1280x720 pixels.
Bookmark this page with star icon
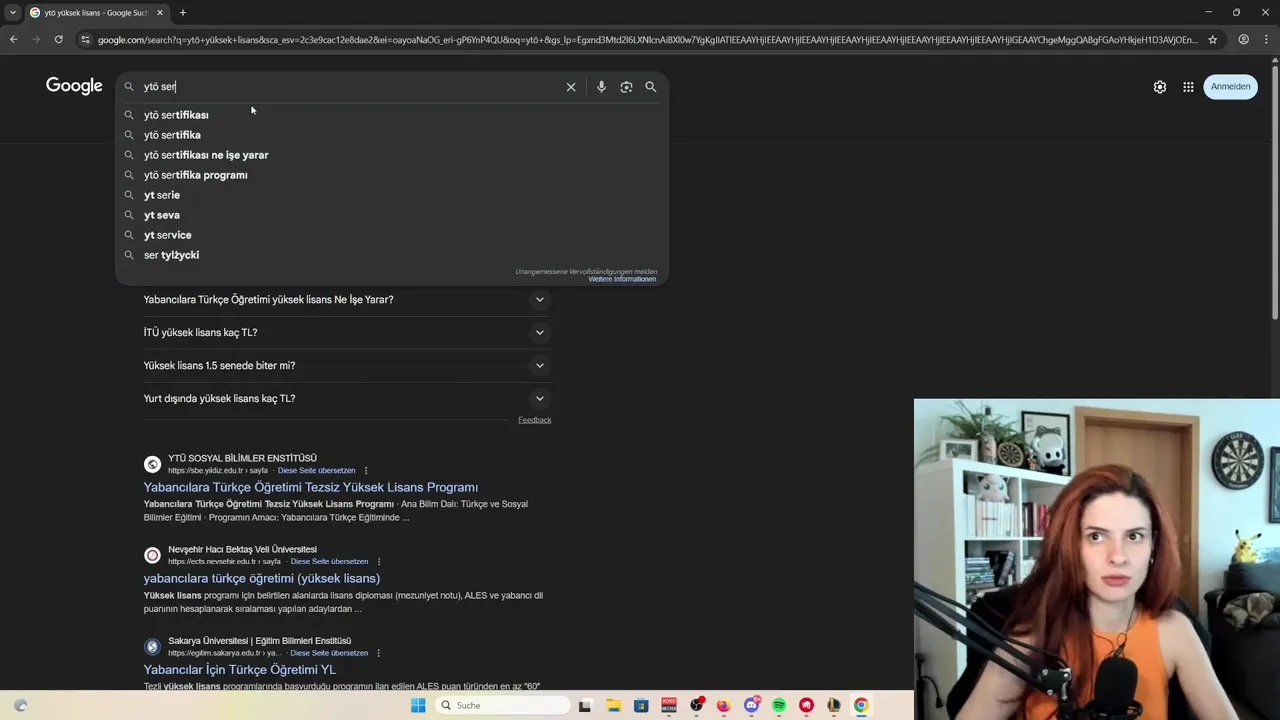(1212, 39)
